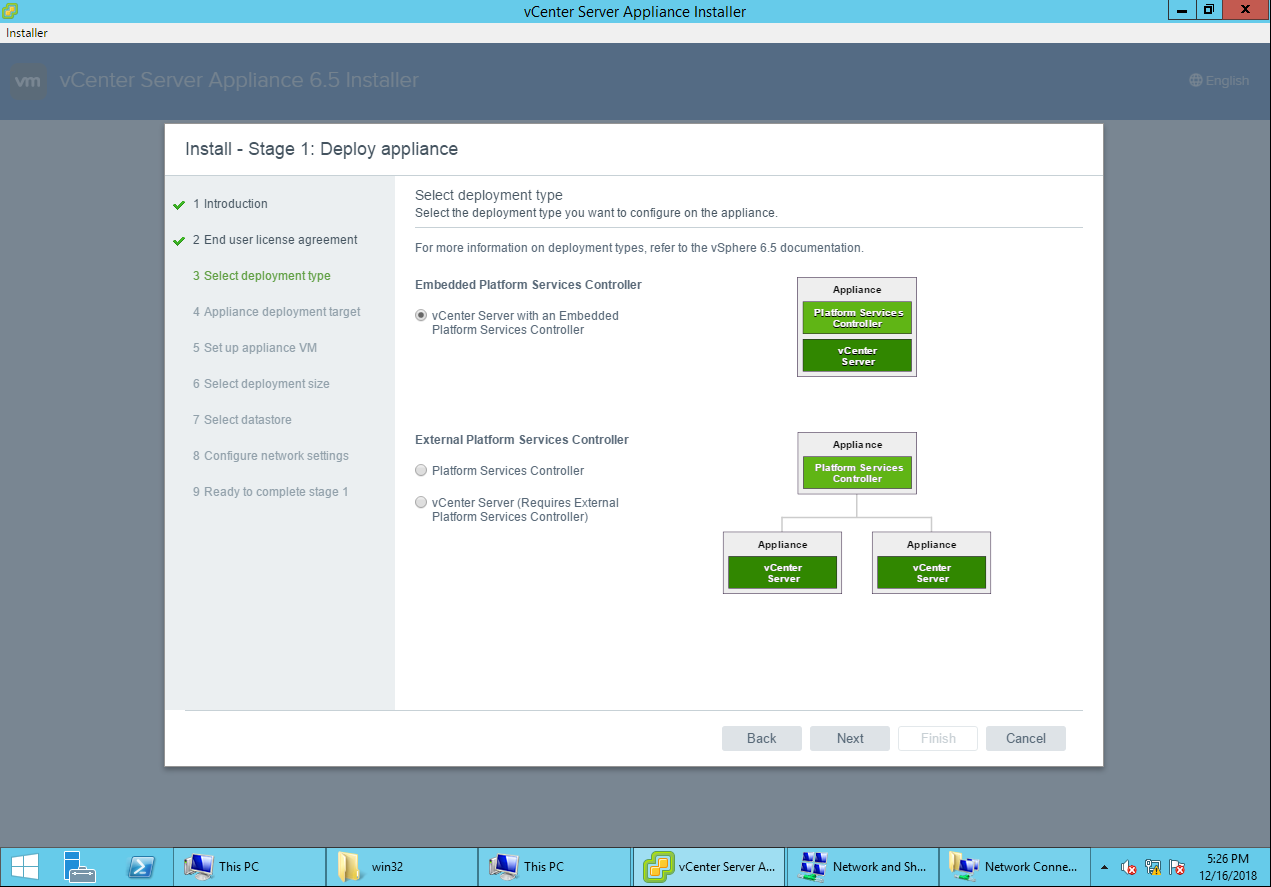Open the Installer menu

tap(27, 33)
